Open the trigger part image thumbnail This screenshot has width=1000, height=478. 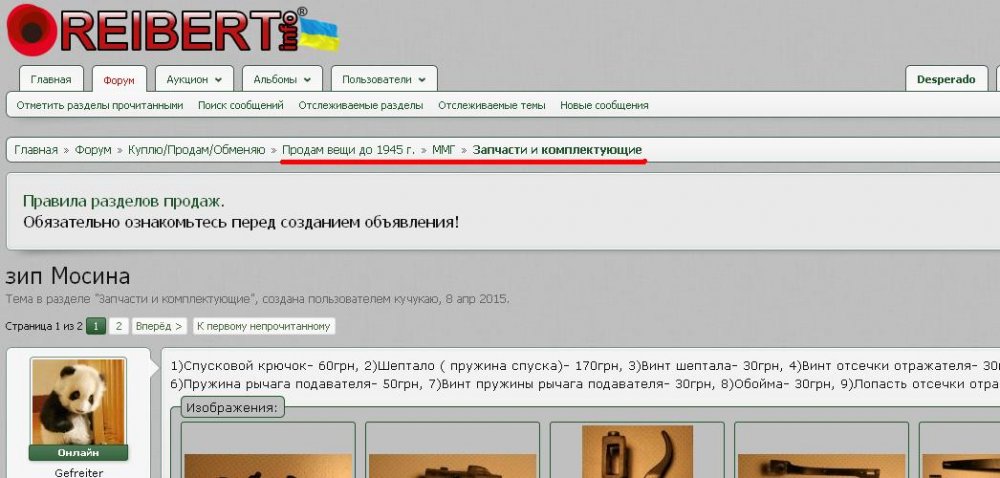click(637, 450)
